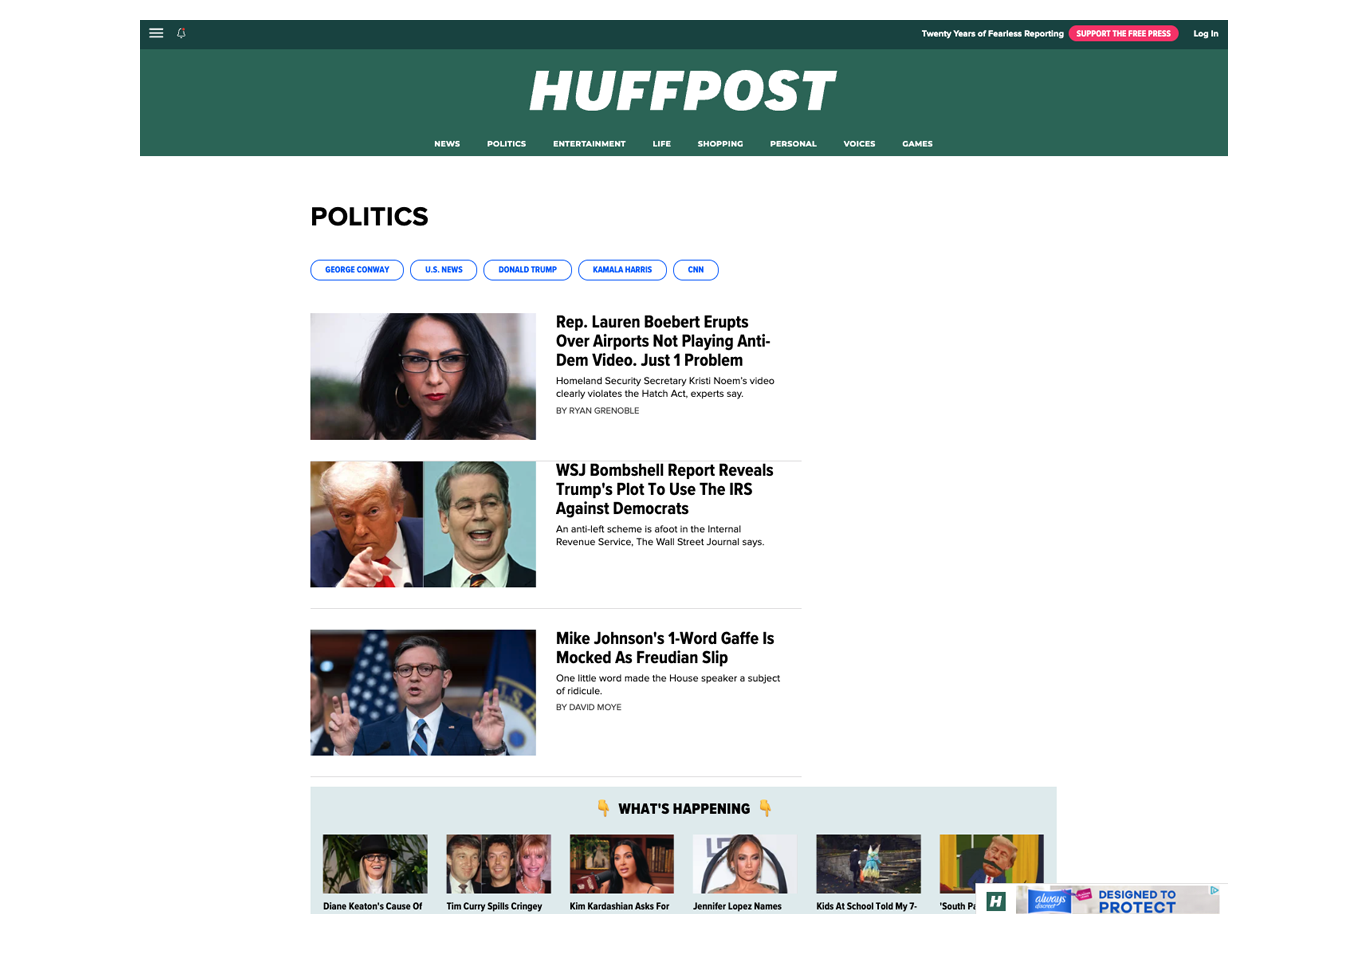Click the Log In link
This screenshot has width=1365, height=973.
point(1205,33)
